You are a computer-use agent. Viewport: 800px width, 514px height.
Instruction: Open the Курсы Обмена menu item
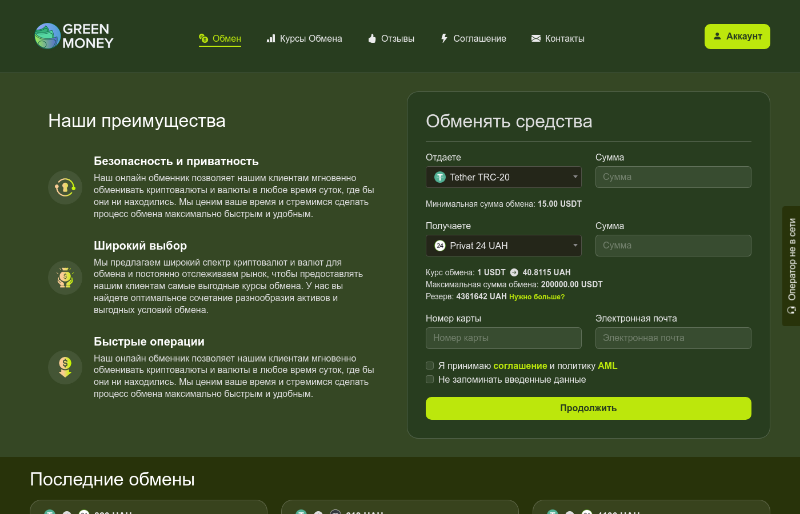coord(304,39)
